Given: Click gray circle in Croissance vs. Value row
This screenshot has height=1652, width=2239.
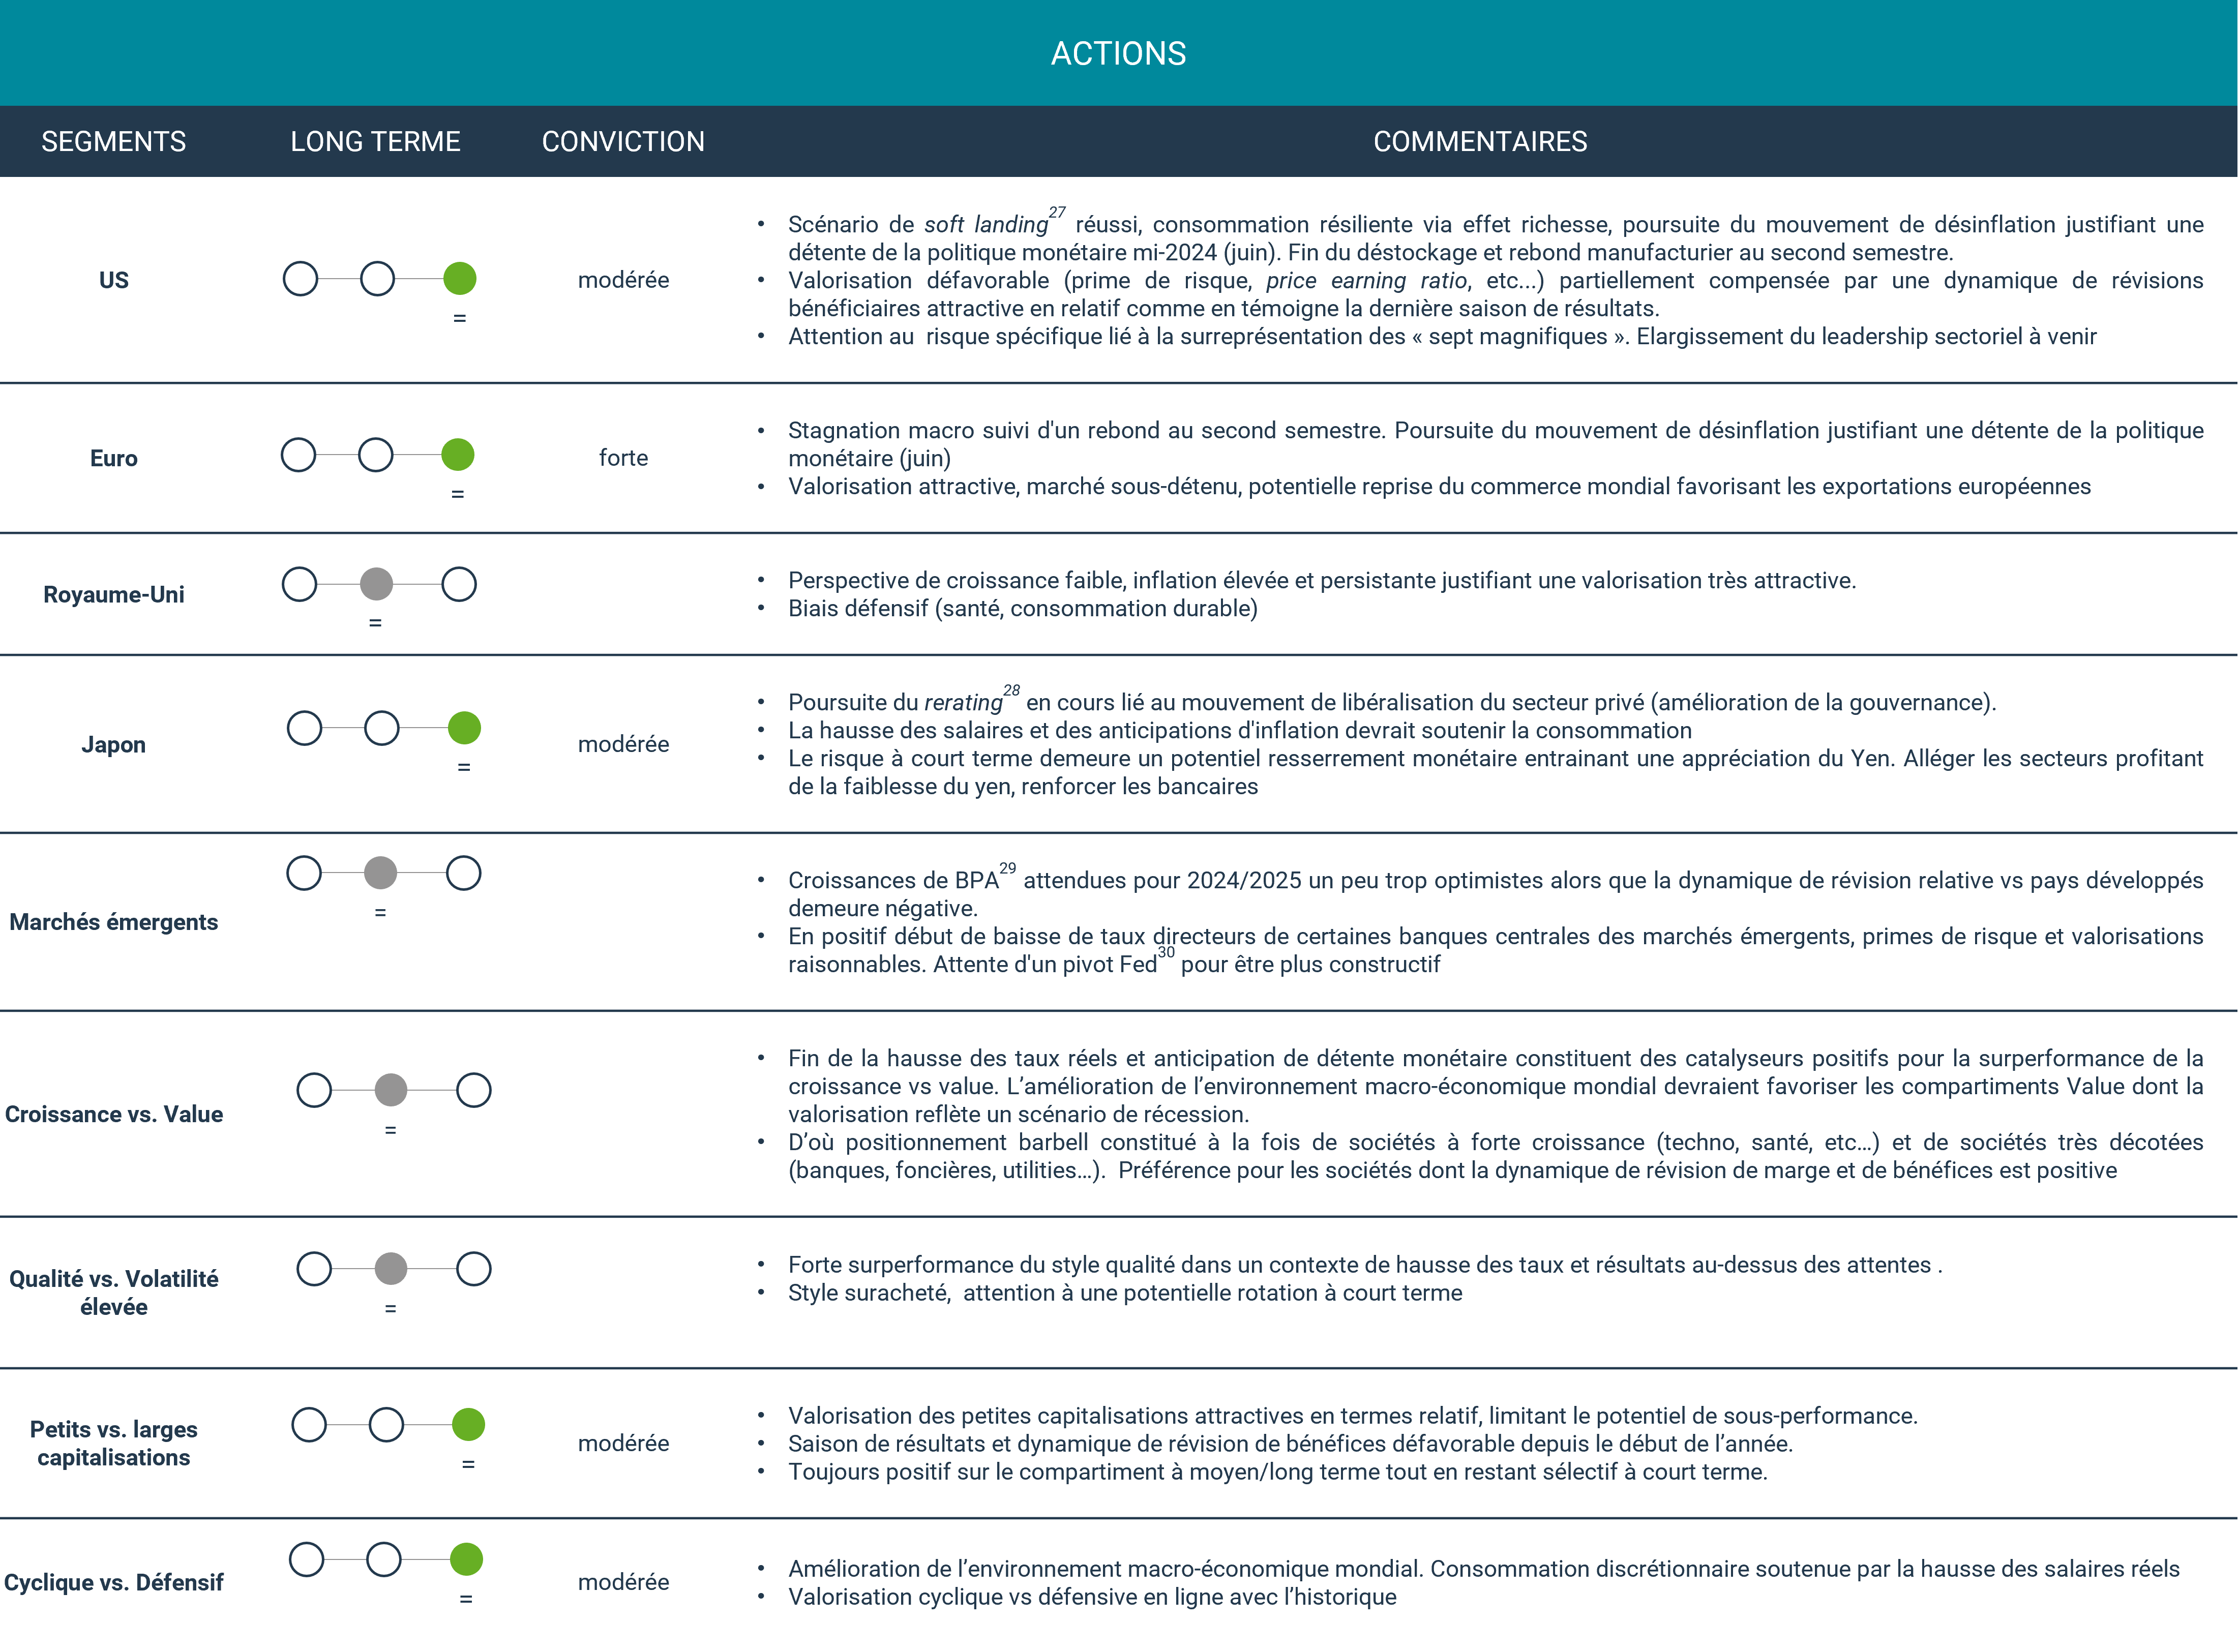Looking at the screenshot, I should [x=391, y=1090].
